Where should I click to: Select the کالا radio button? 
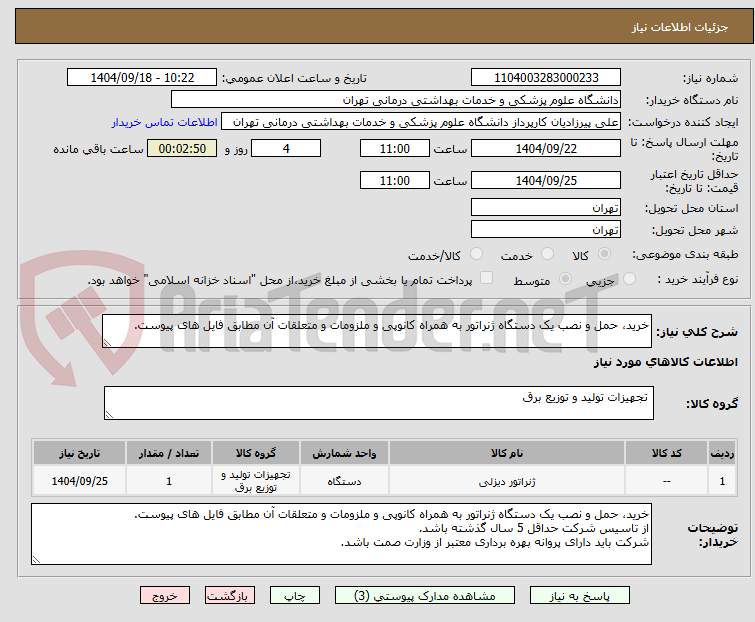pyautogui.click(x=604, y=254)
